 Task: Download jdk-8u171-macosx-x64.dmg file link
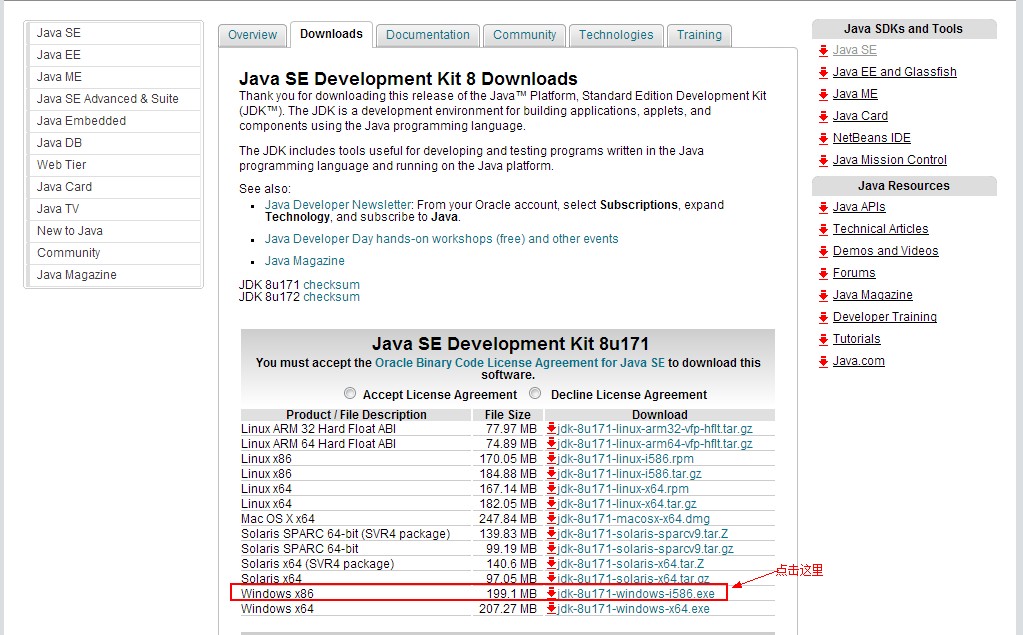pos(634,519)
